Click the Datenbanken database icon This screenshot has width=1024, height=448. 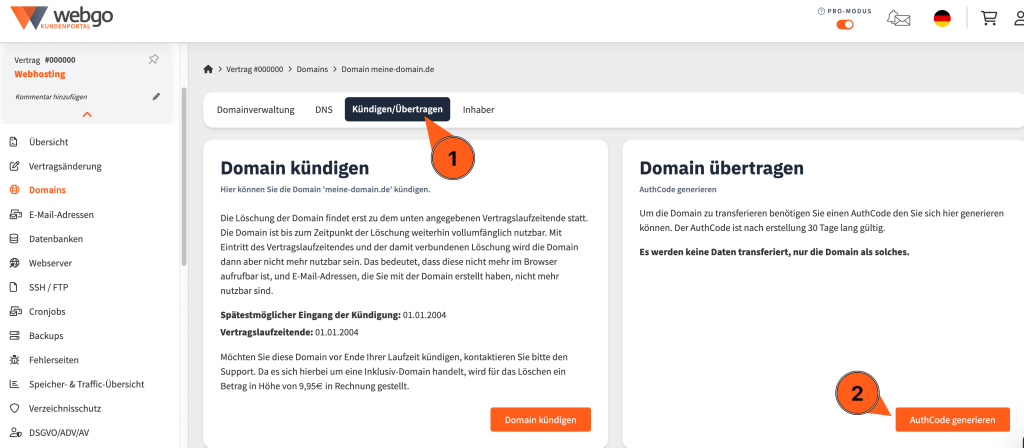[x=14, y=239]
